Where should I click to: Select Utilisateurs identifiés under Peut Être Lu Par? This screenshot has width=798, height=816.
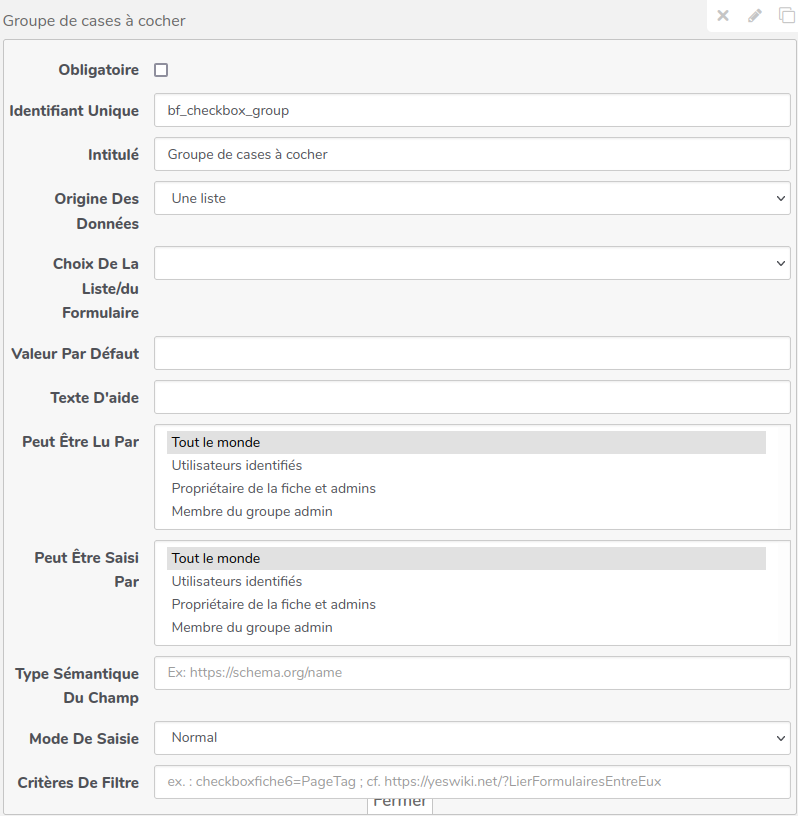tap(237, 466)
